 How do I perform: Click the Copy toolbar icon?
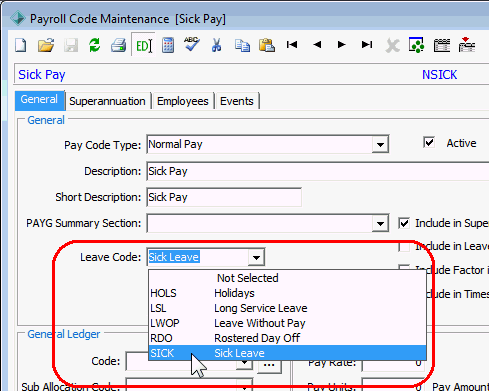click(x=242, y=45)
